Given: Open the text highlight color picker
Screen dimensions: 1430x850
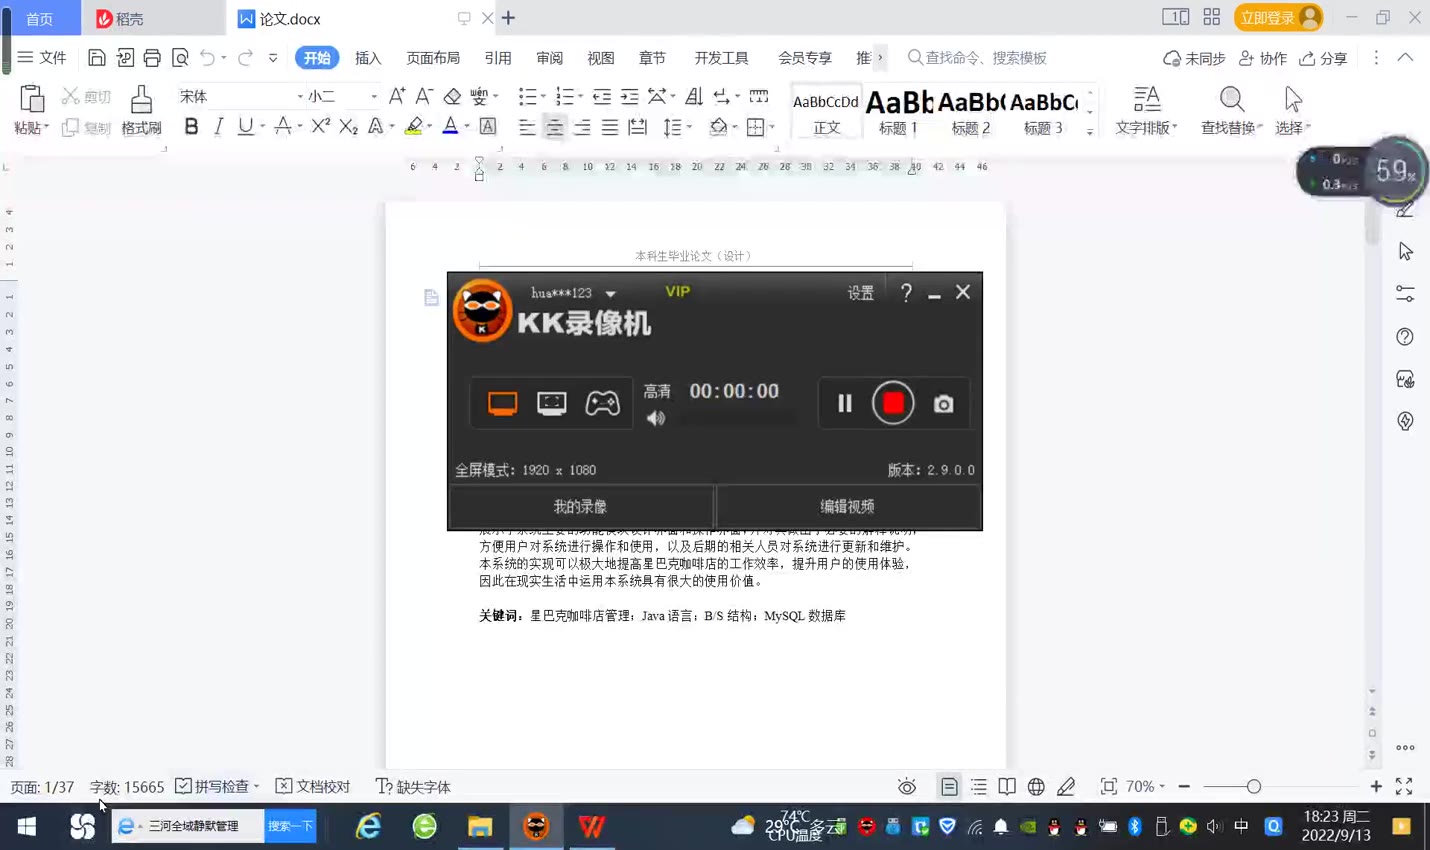Looking at the screenshot, I should tap(414, 127).
